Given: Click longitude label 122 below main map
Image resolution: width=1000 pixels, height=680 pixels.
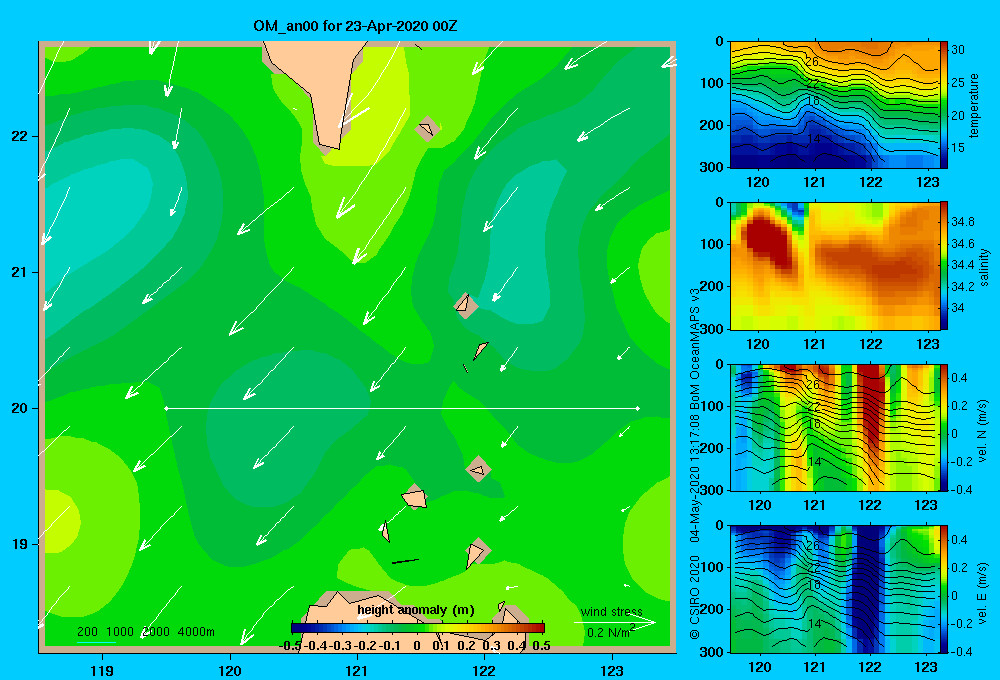Looking at the screenshot, I should [484, 670].
